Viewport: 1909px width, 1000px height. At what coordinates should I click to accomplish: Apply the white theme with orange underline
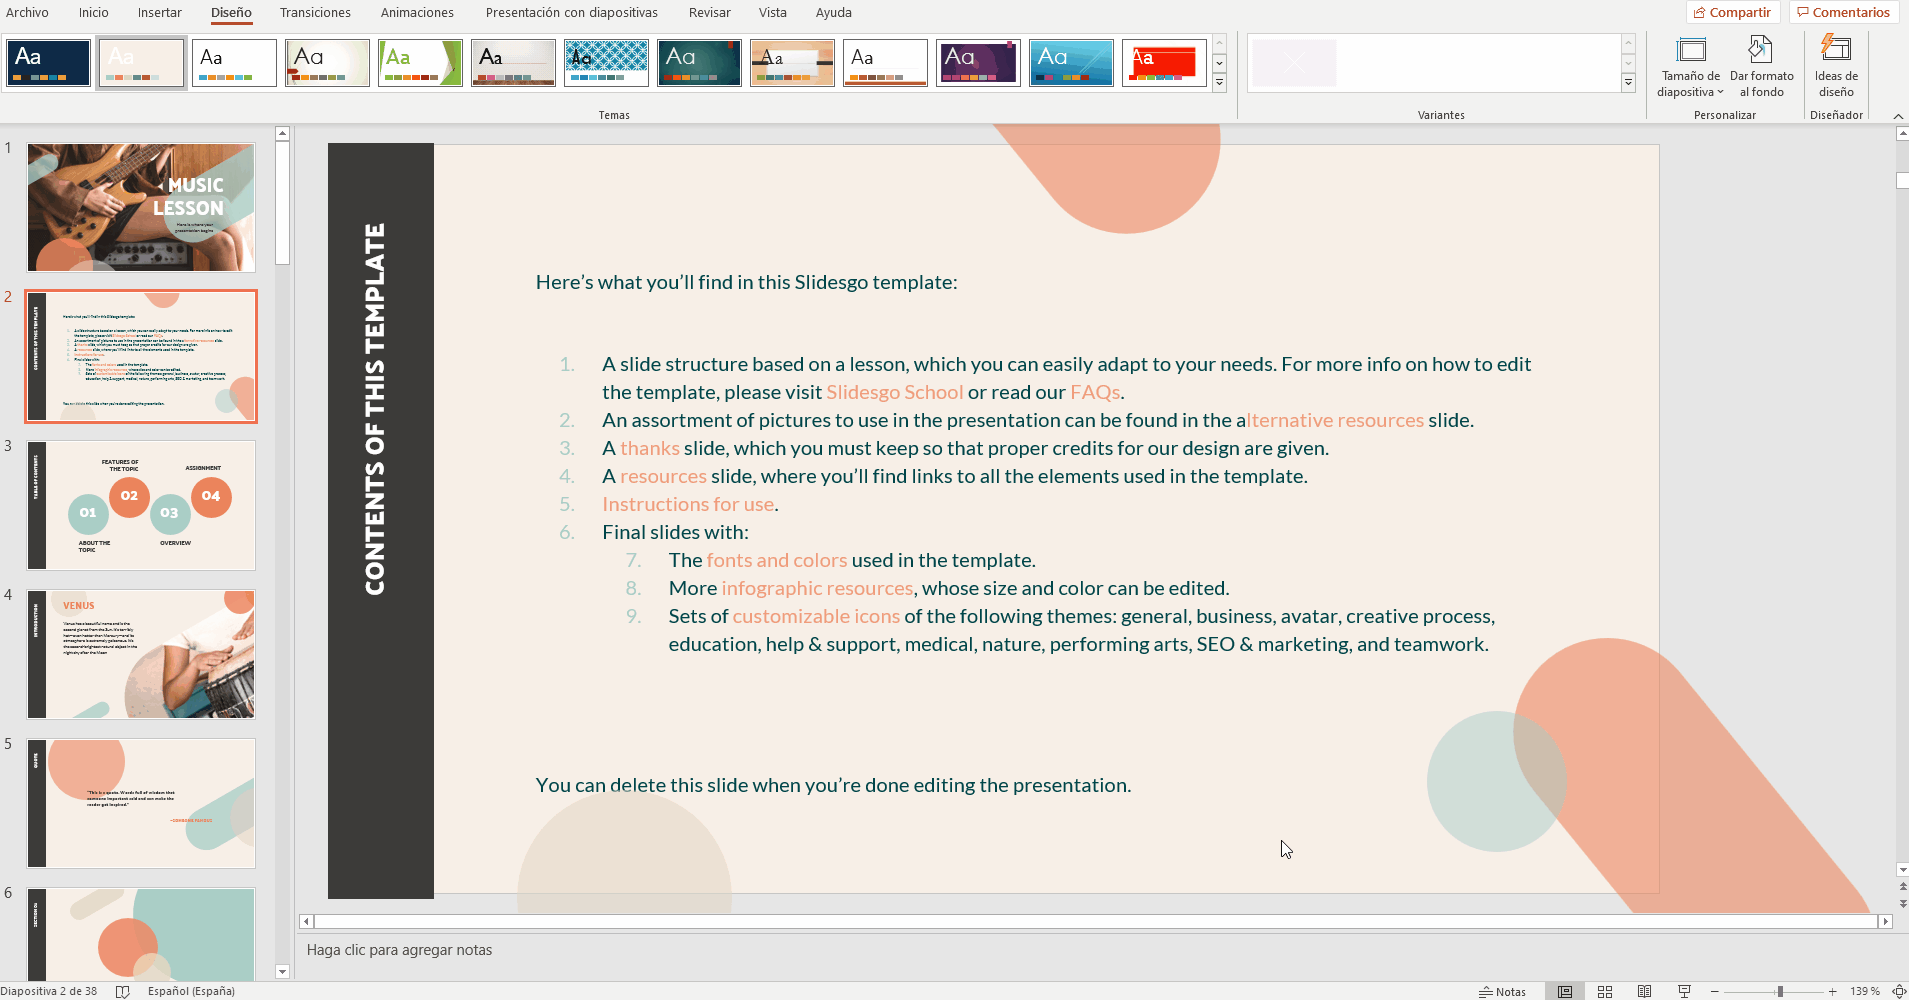click(885, 62)
